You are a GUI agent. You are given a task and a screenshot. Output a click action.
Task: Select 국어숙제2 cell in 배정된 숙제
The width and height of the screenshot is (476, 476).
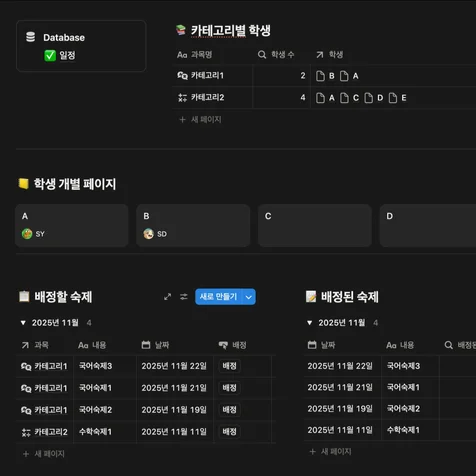point(411,409)
